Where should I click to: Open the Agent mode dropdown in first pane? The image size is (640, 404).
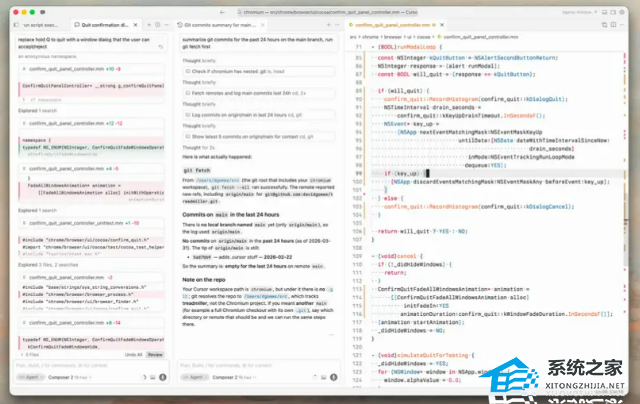(x=31, y=377)
